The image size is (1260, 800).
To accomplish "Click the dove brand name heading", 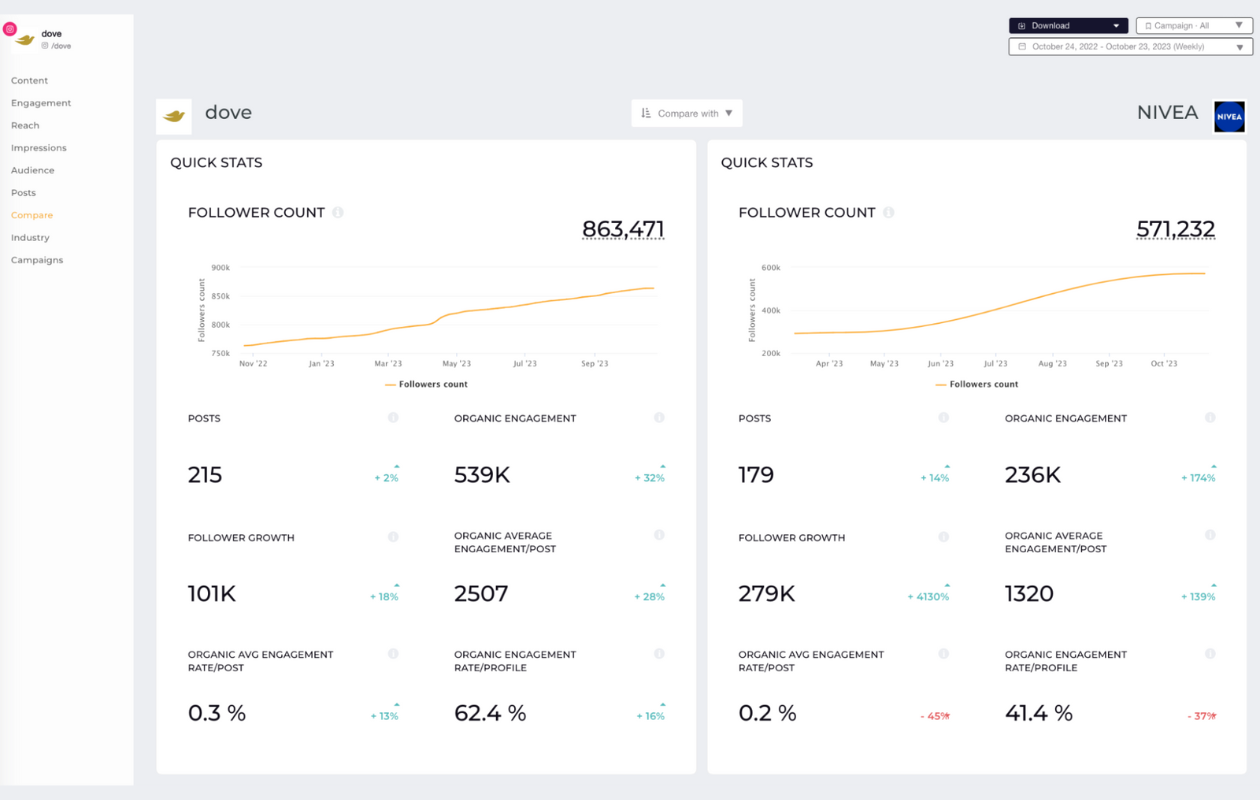I will click(228, 113).
